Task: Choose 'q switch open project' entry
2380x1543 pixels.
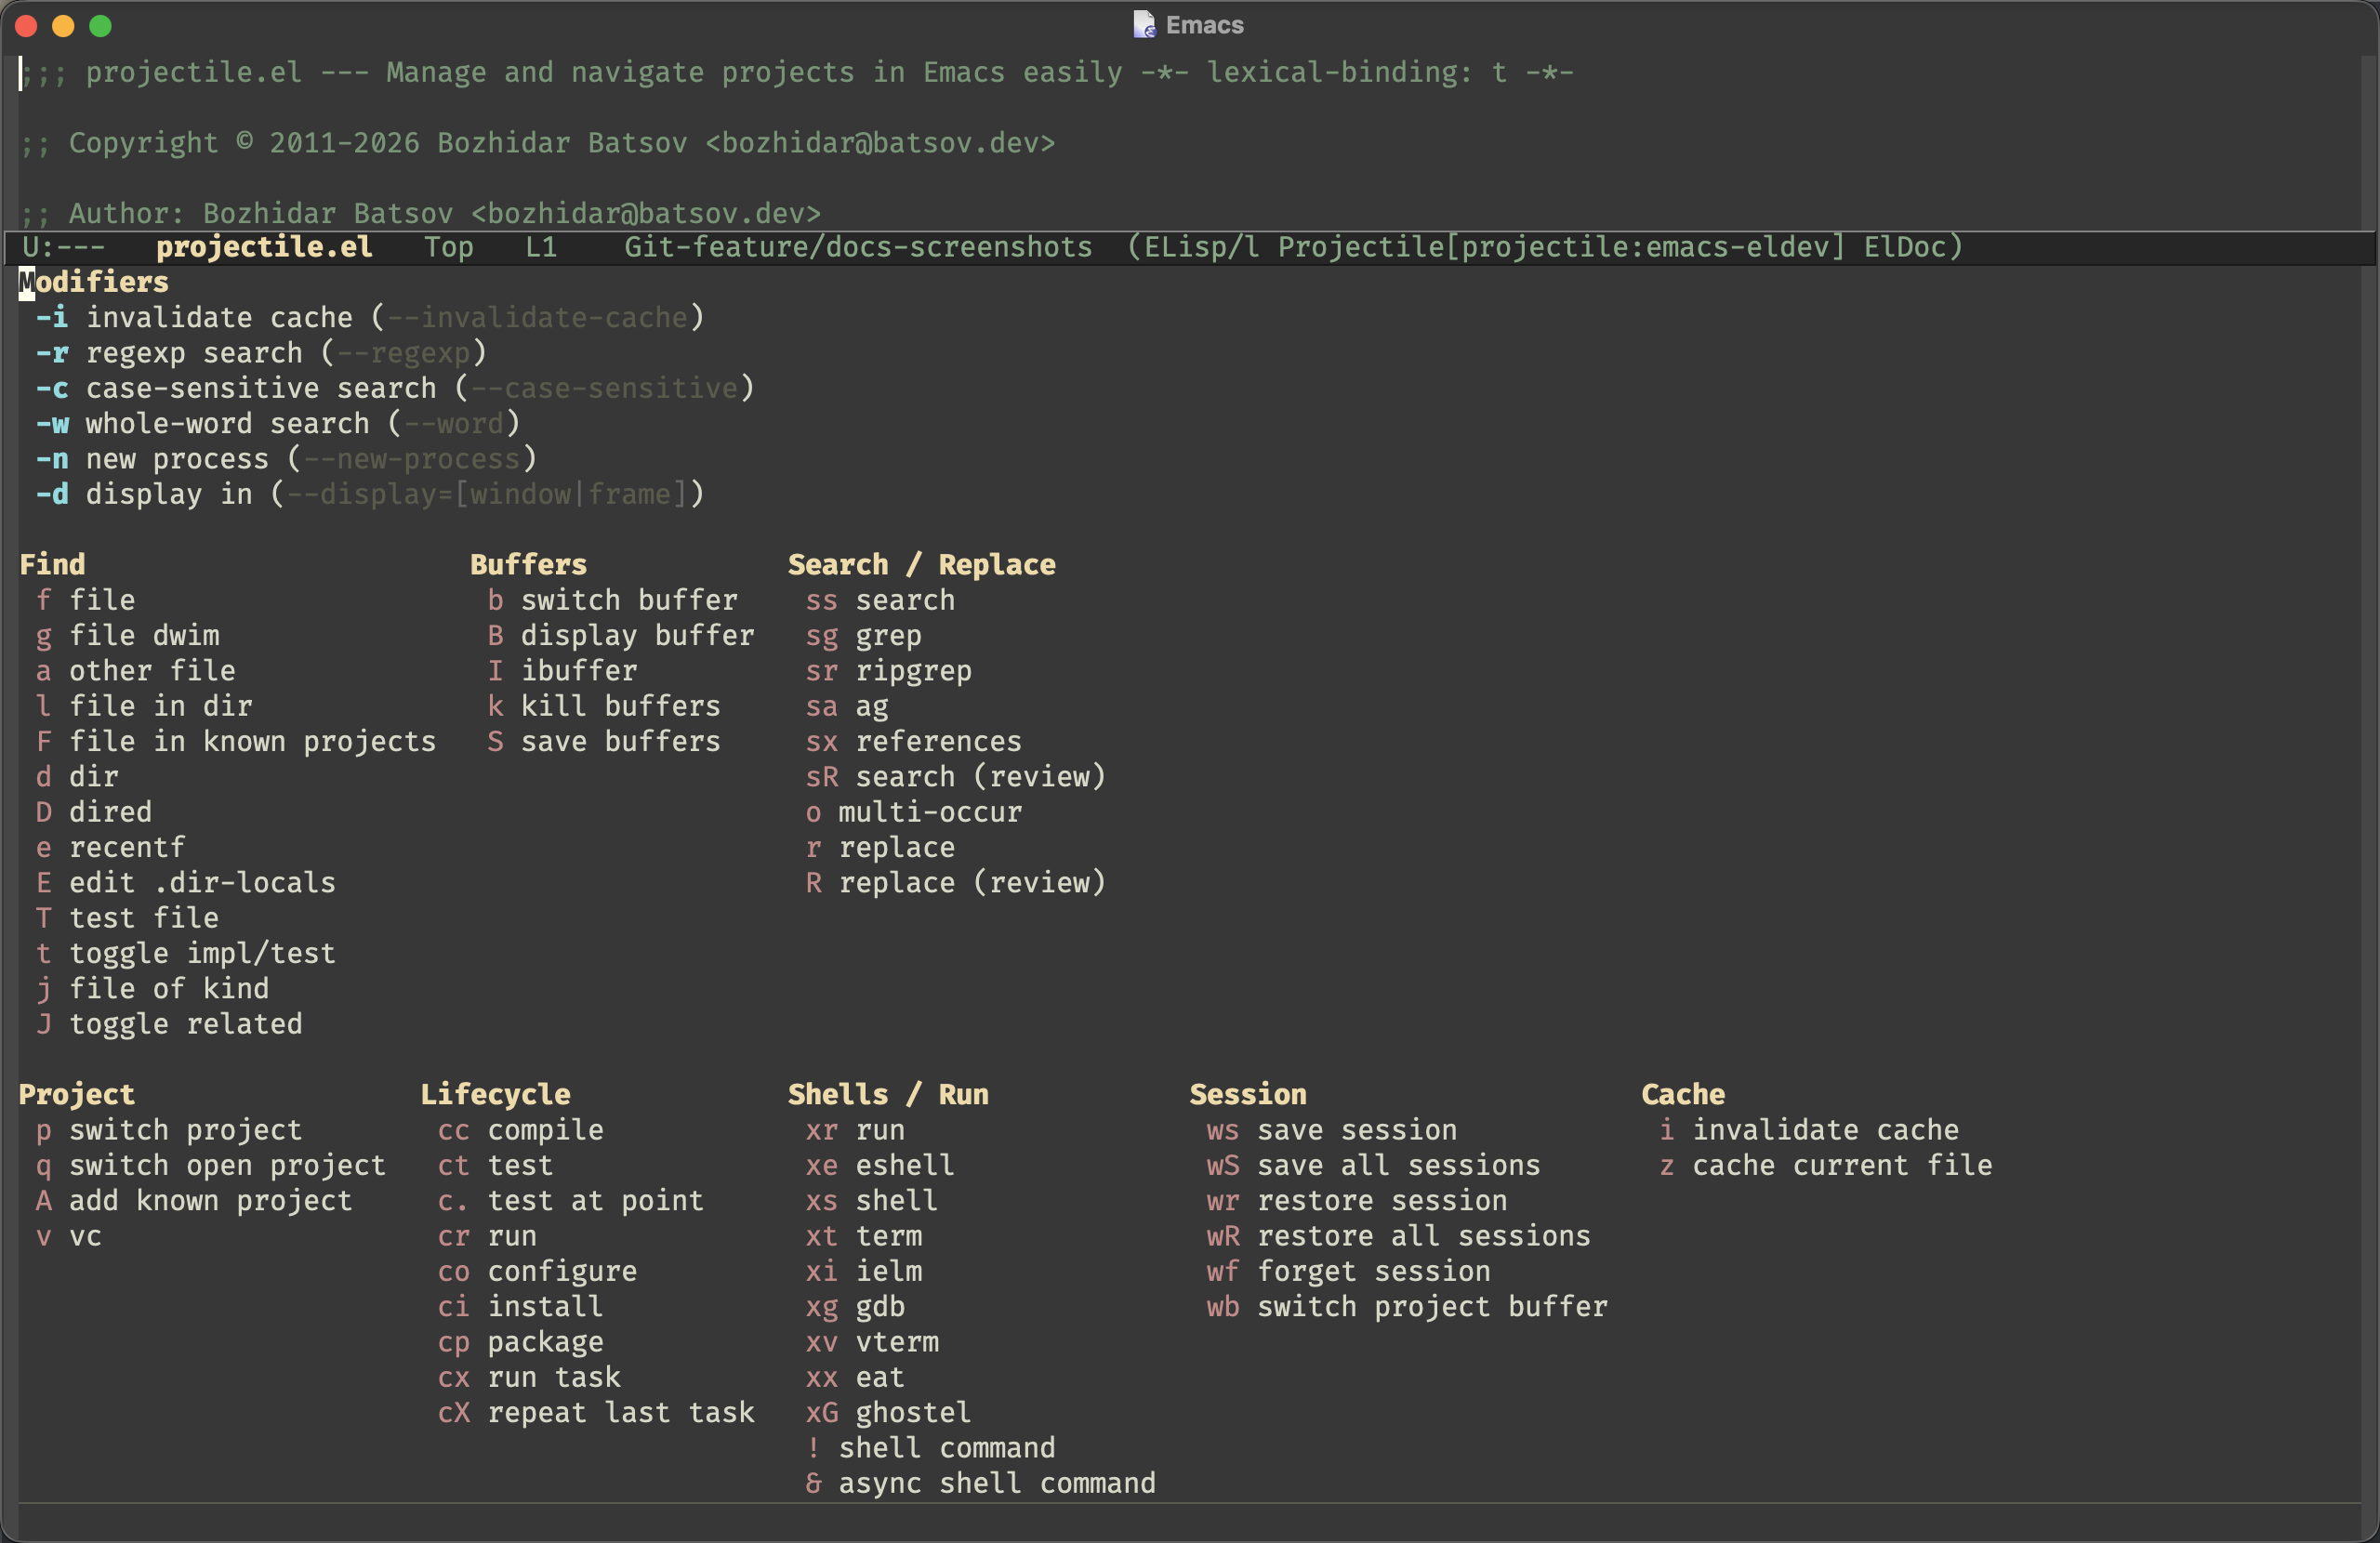Action: (211, 1166)
